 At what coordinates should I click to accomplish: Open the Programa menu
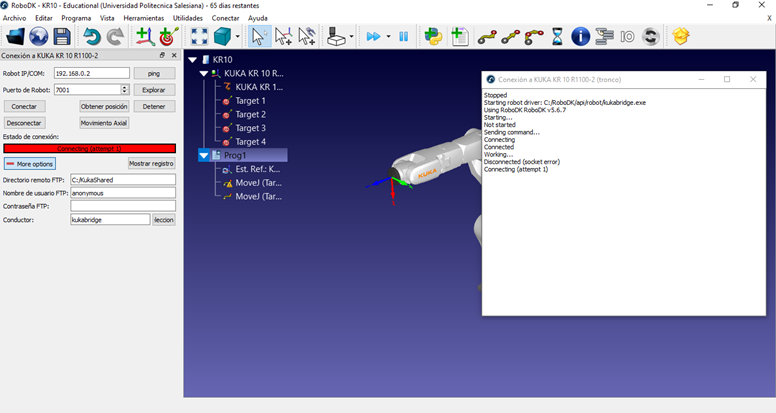point(76,18)
